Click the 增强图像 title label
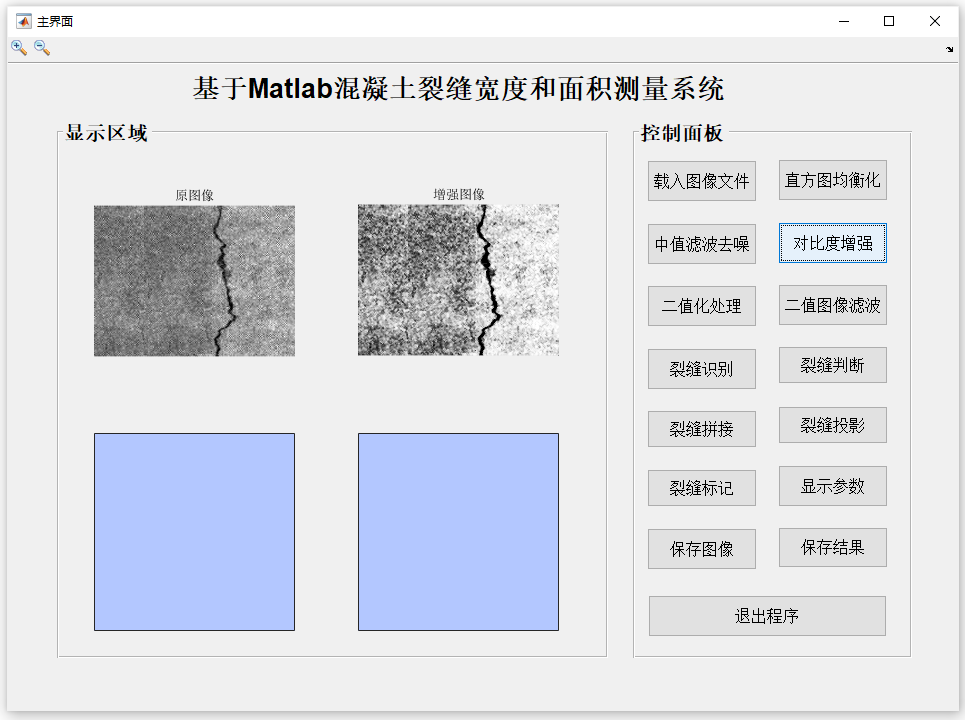Screen dimensions: 965x720 458,194
